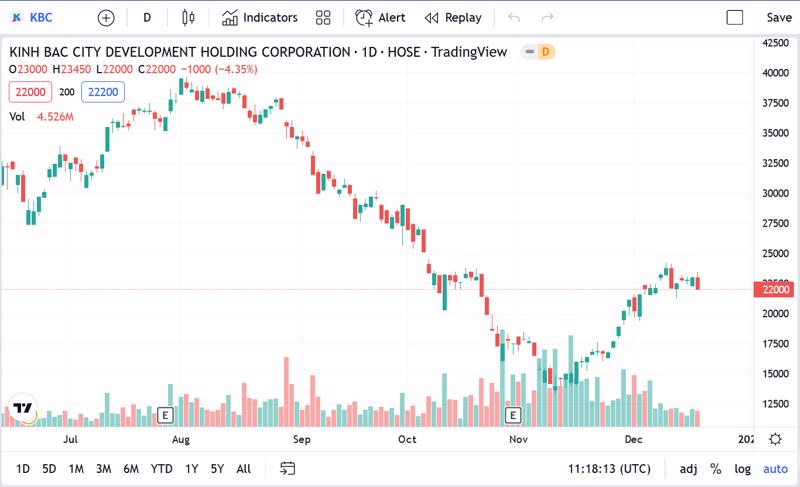Click the Save button
Viewport: 800px width, 487px height.
(x=779, y=17)
